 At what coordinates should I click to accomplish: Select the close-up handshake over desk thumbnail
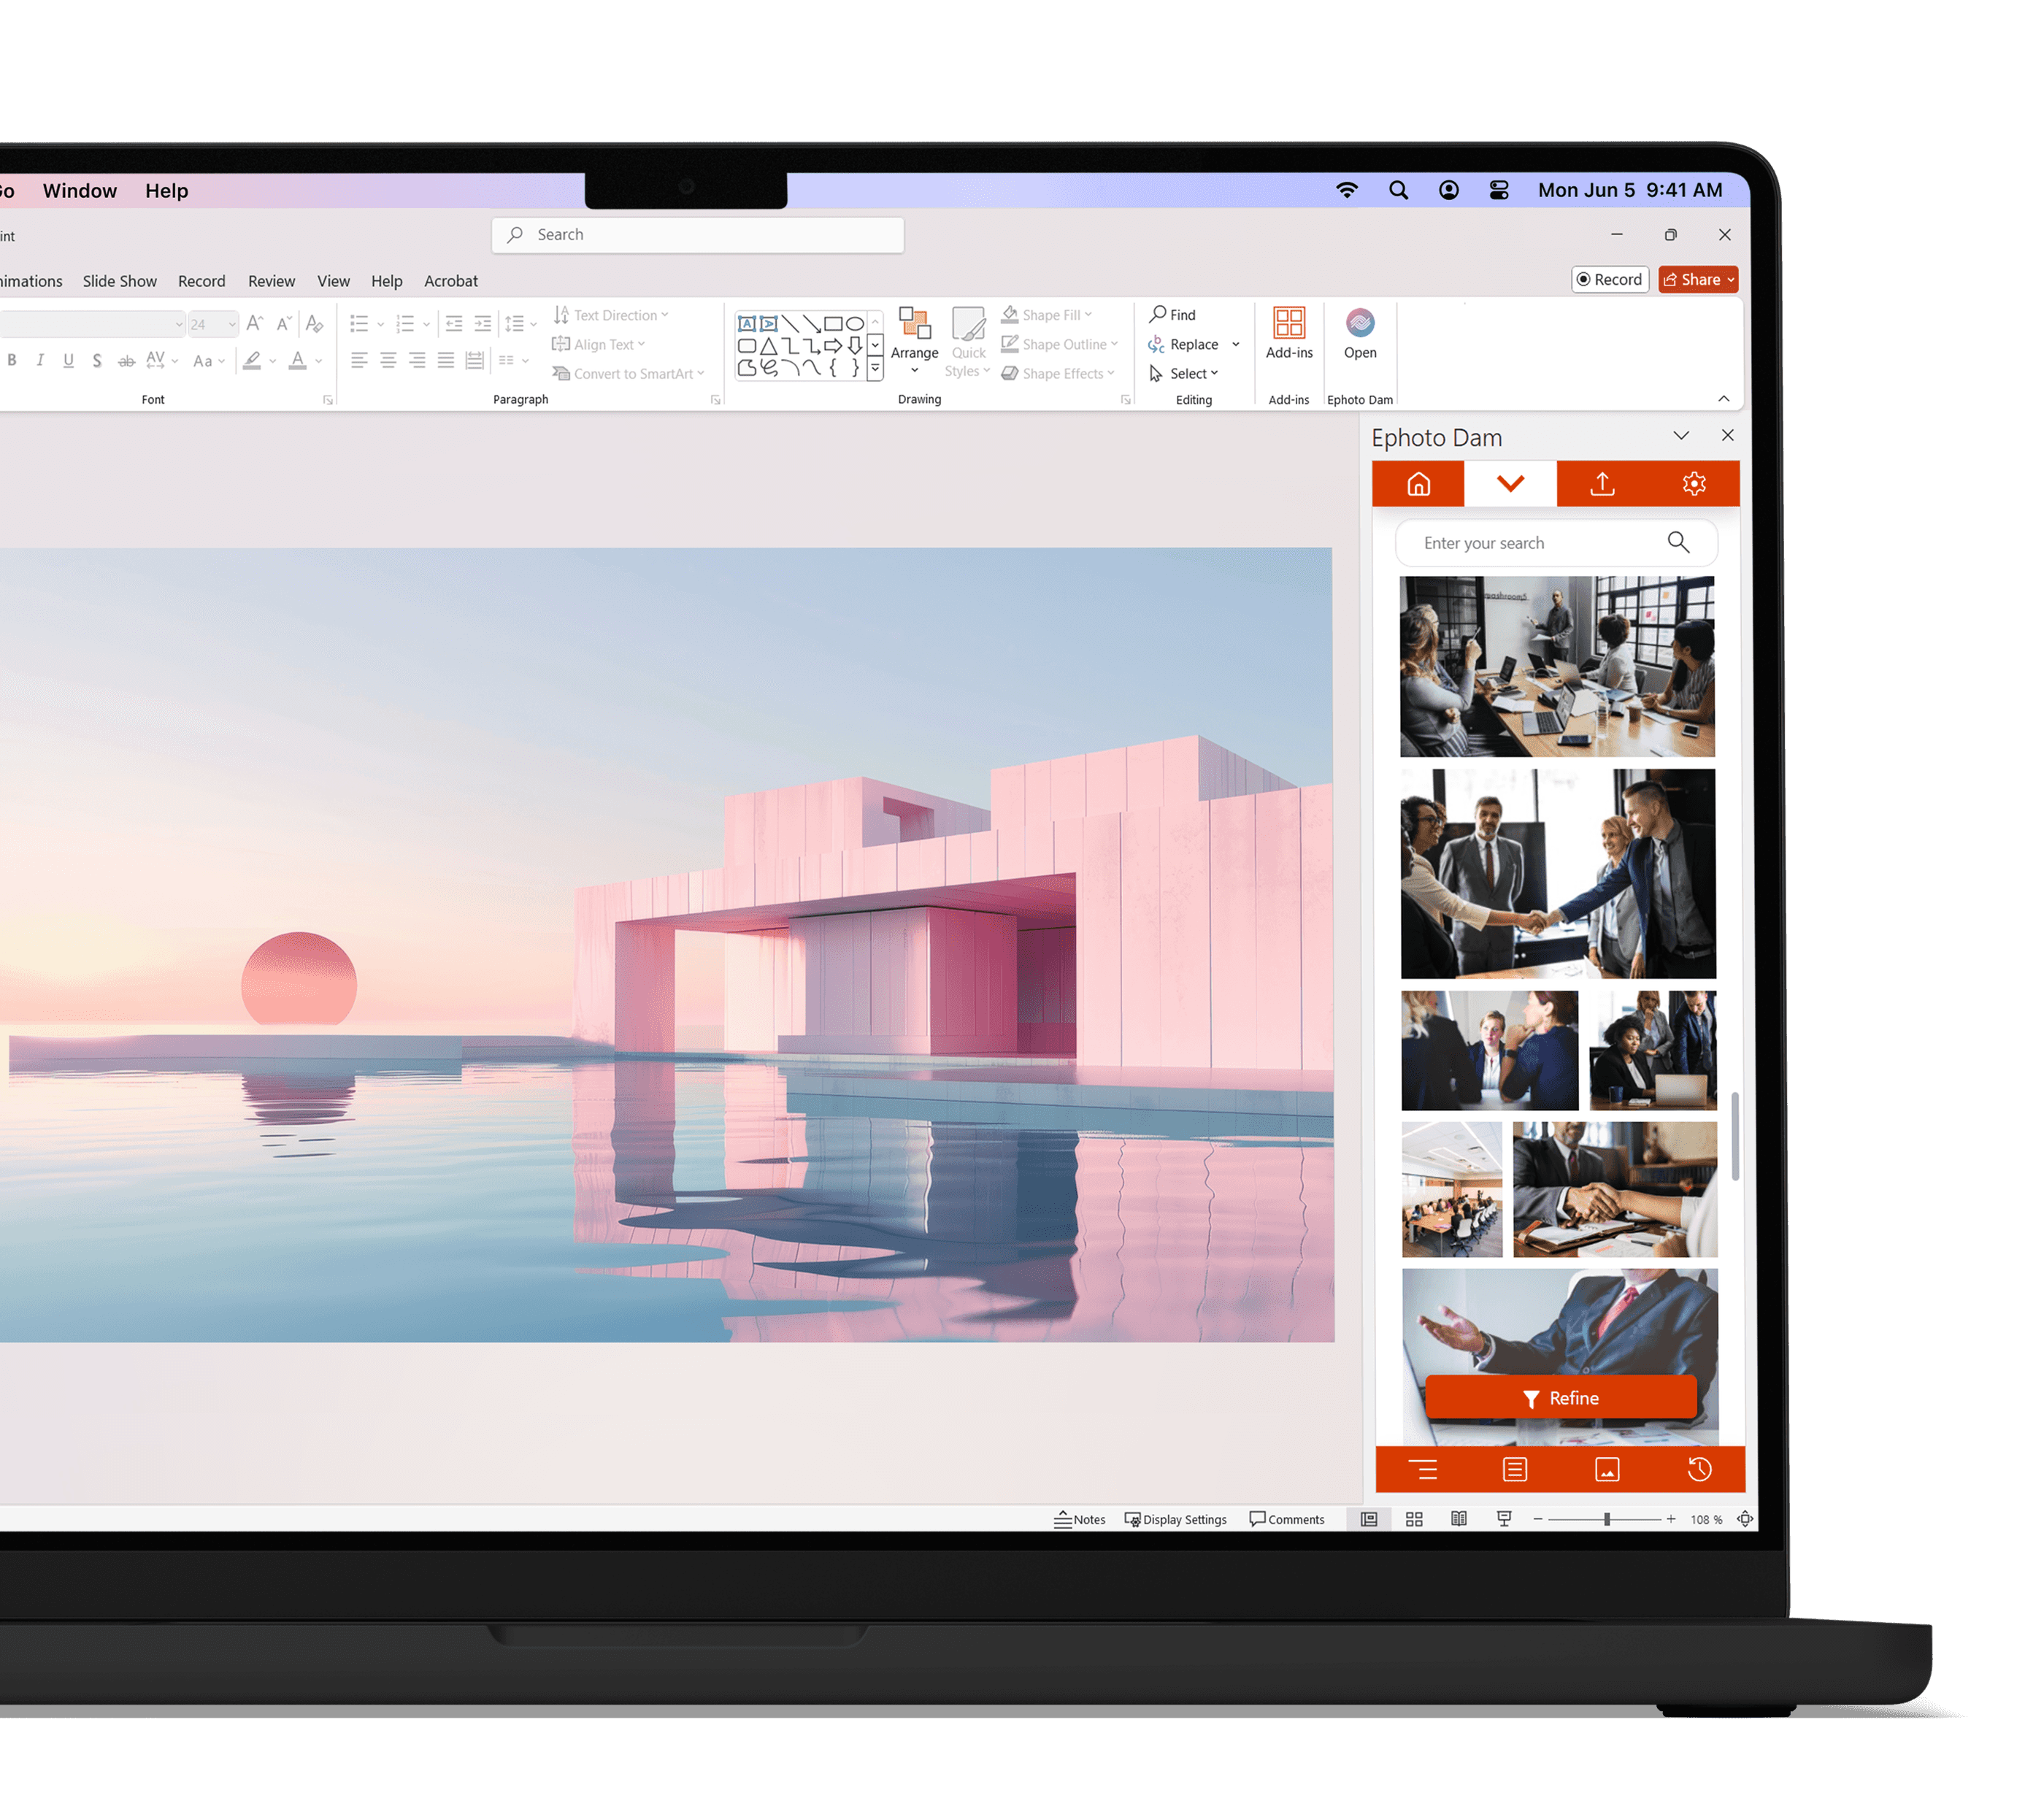(x=1615, y=1189)
